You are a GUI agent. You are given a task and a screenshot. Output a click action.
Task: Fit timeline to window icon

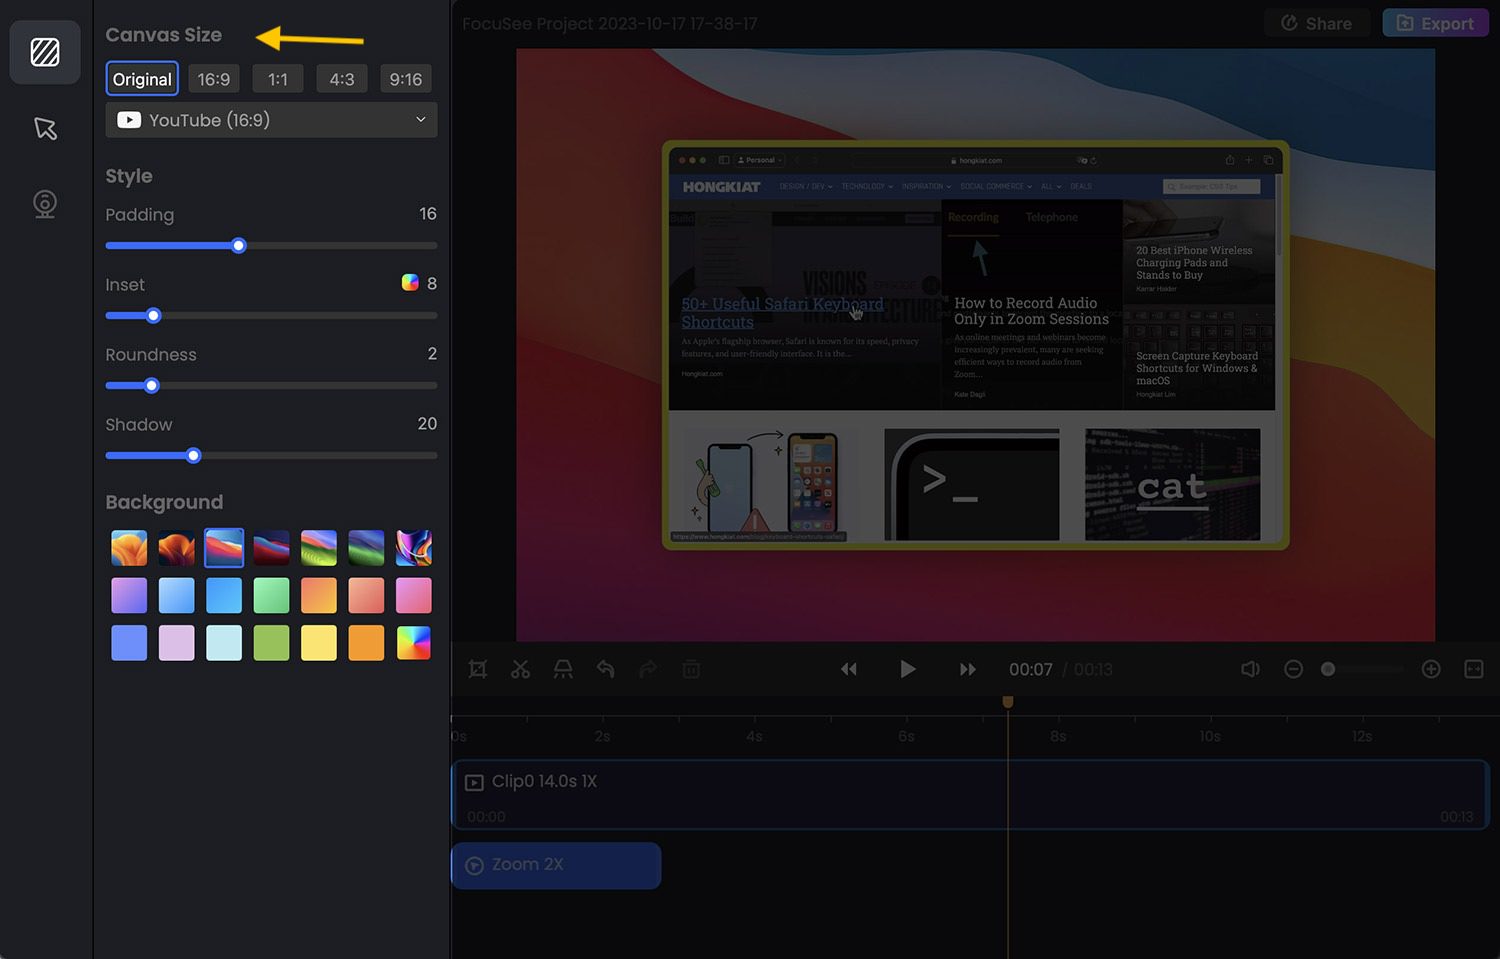coord(1474,669)
